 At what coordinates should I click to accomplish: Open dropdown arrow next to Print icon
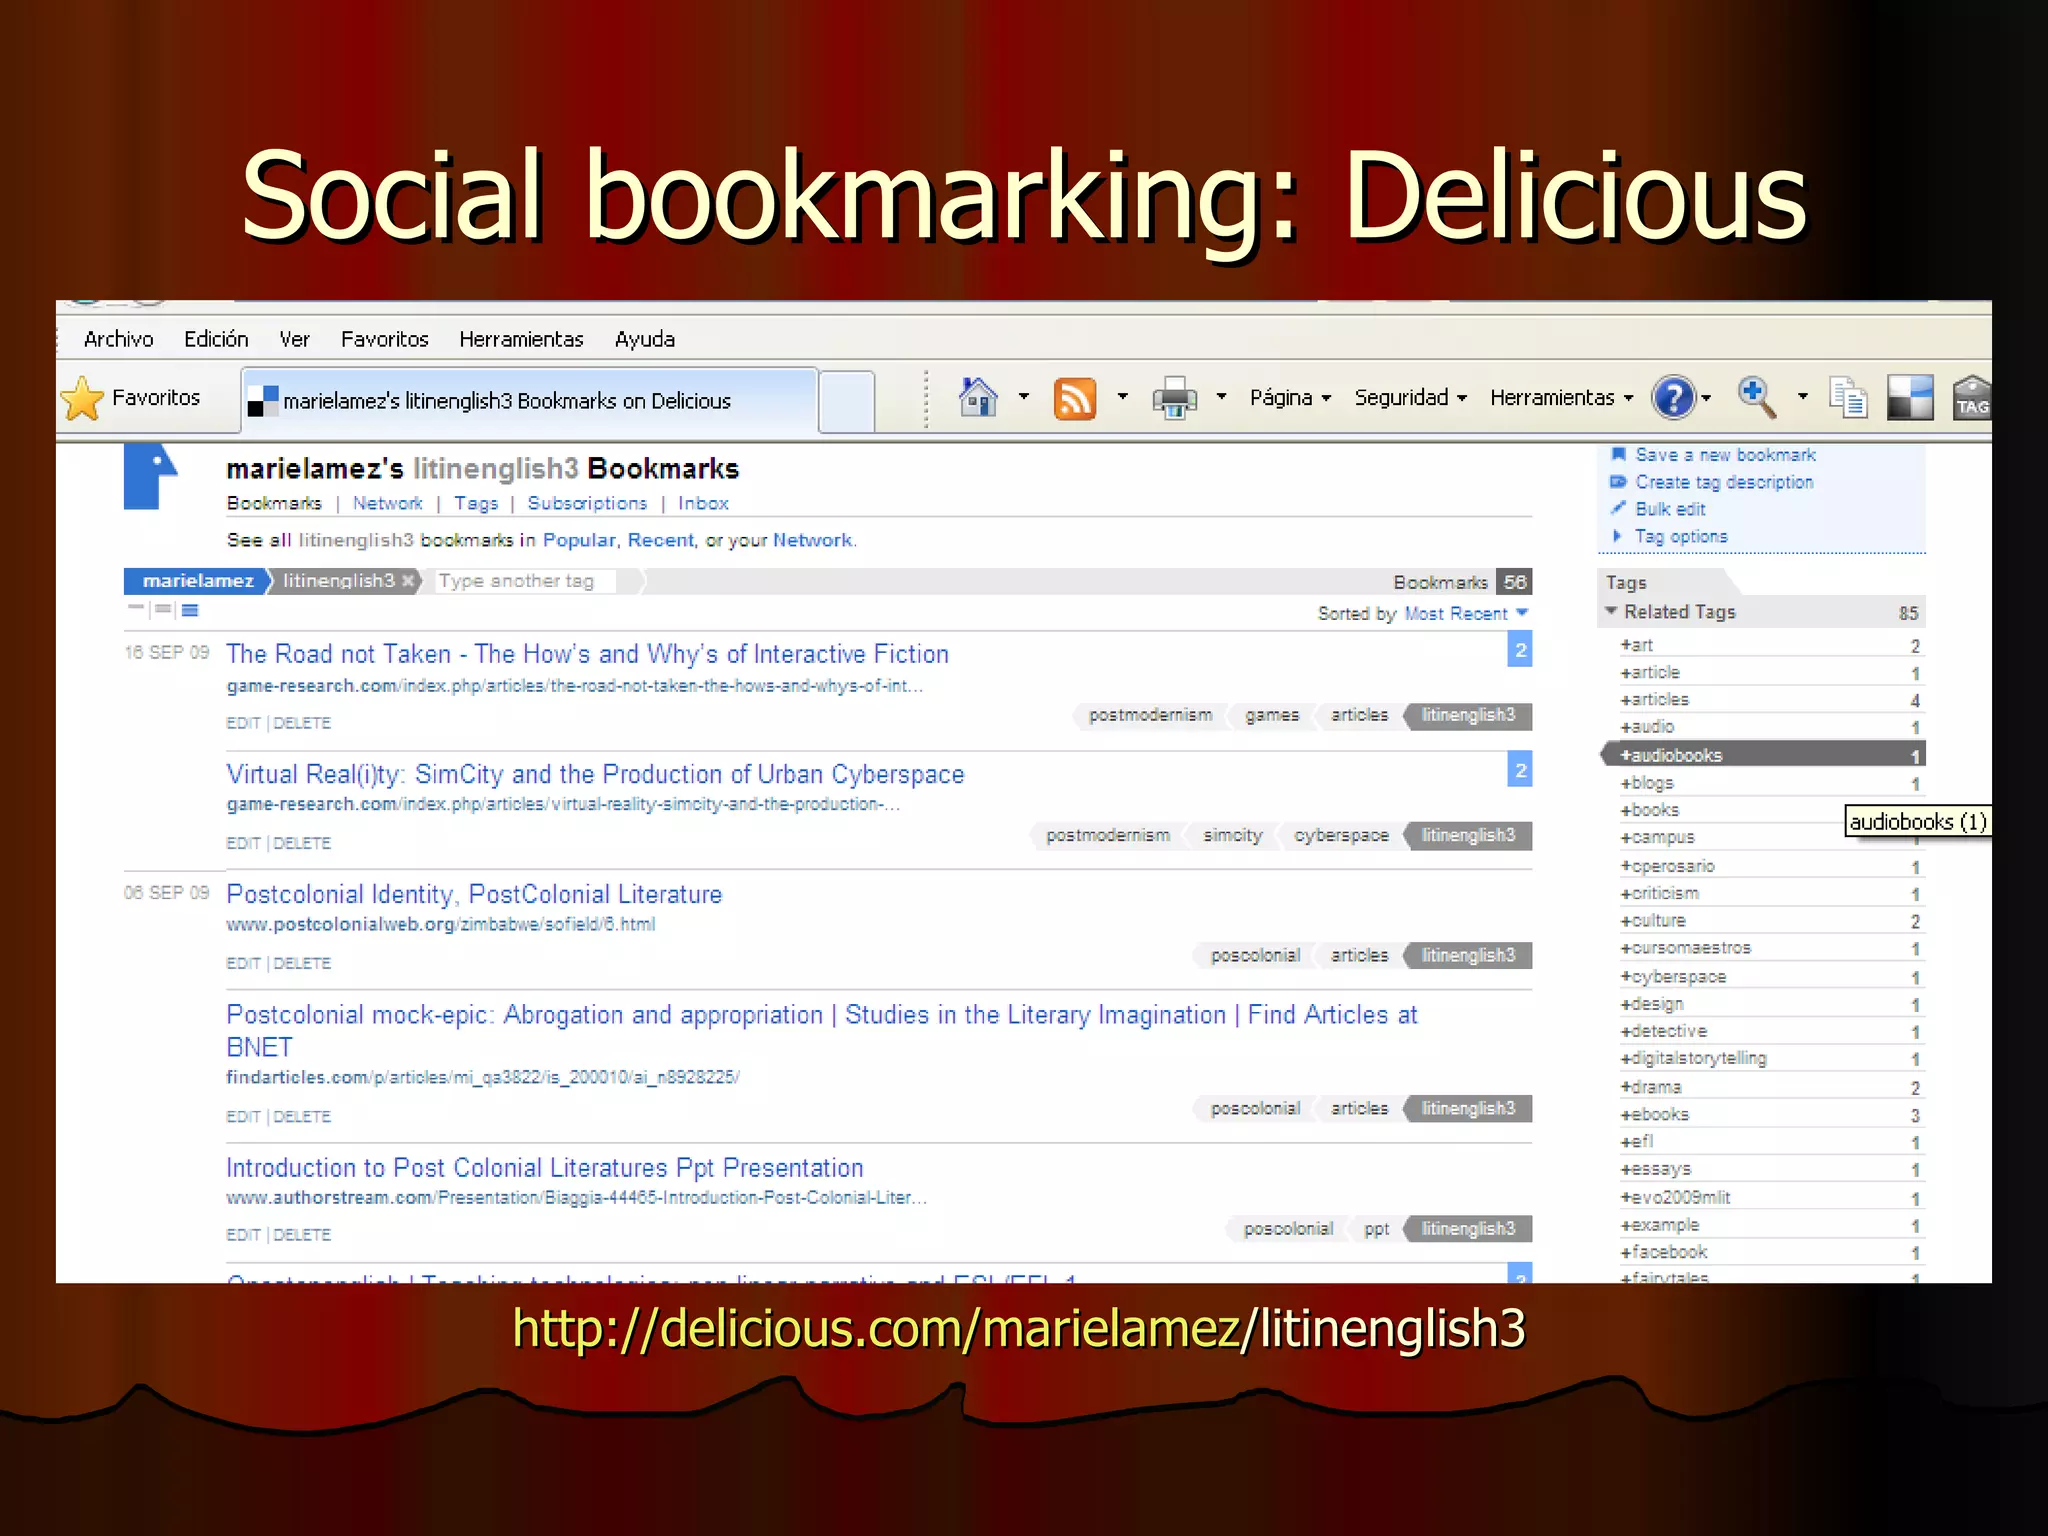[x=1221, y=397]
